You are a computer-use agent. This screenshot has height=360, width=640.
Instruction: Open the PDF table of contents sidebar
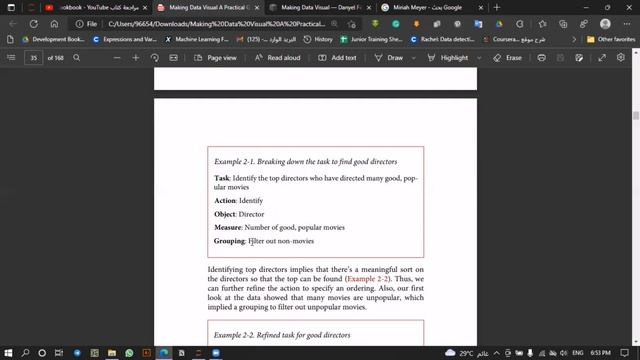(11, 58)
